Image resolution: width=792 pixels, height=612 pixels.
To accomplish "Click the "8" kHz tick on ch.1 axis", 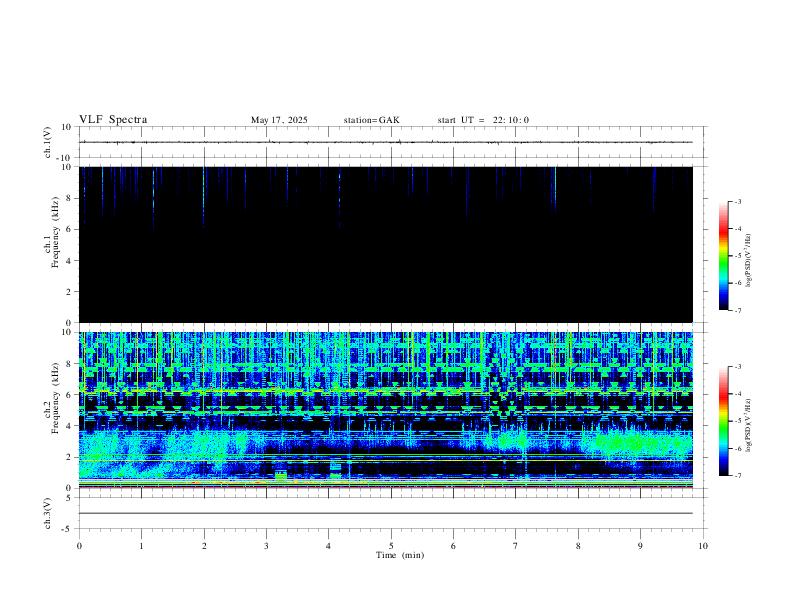I will (68, 198).
